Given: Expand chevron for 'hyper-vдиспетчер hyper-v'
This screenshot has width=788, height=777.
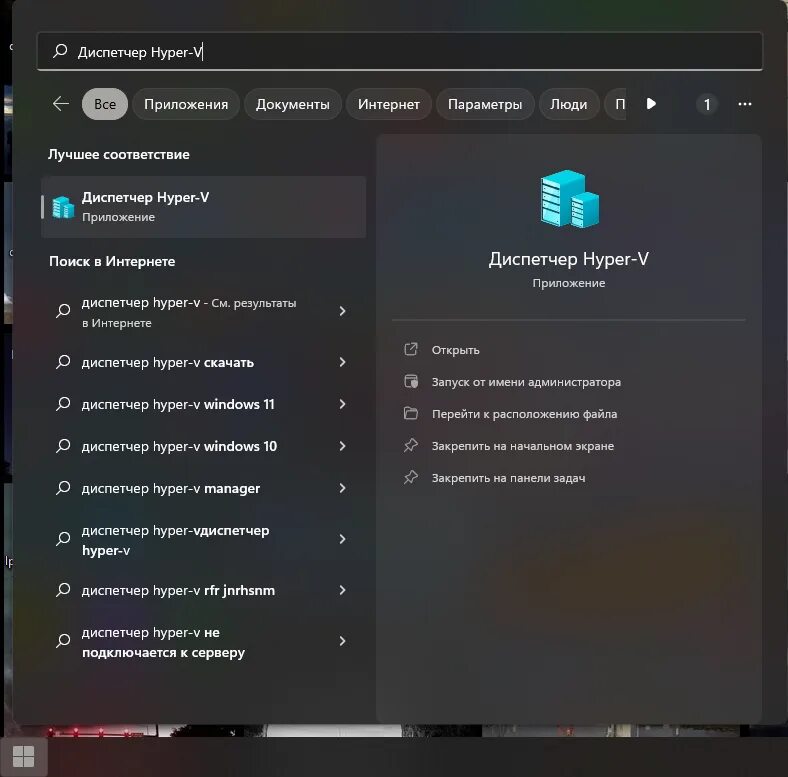Looking at the screenshot, I should coord(342,539).
